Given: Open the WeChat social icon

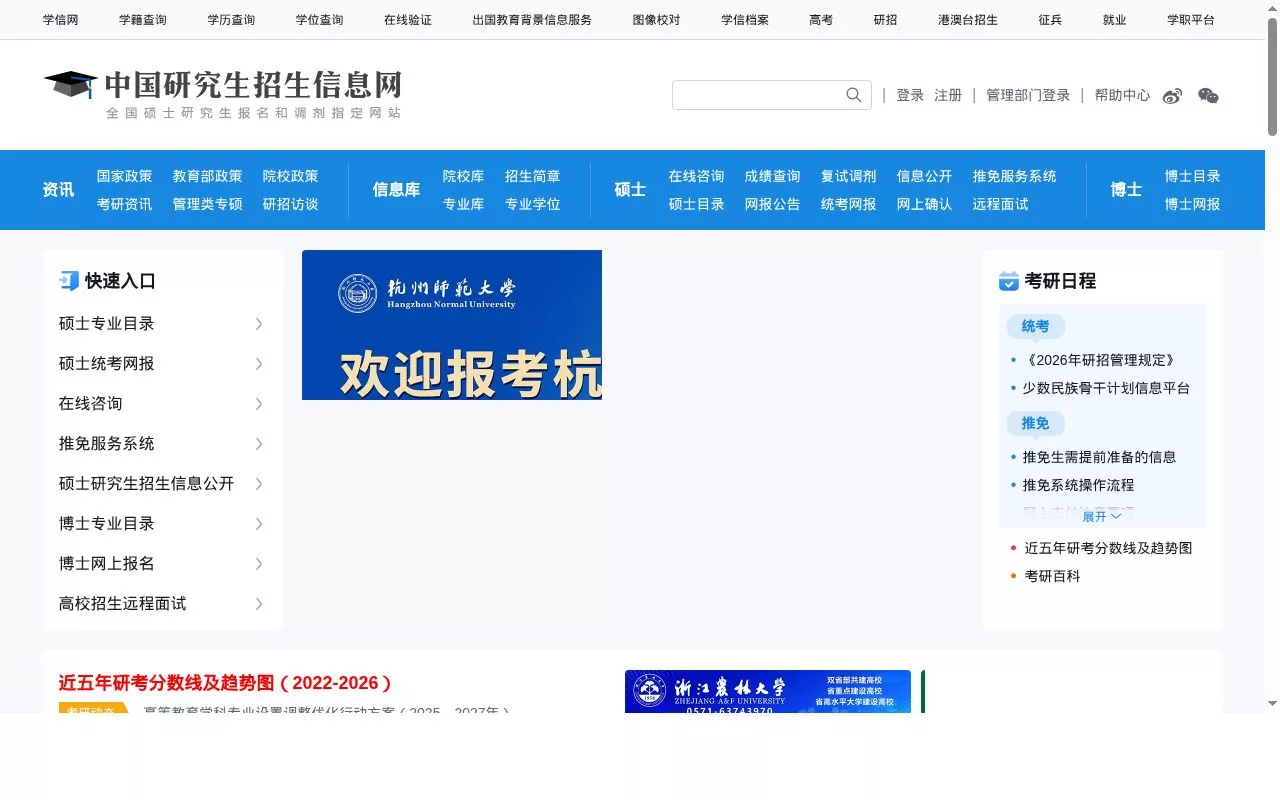Looking at the screenshot, I should [1208, 96].
